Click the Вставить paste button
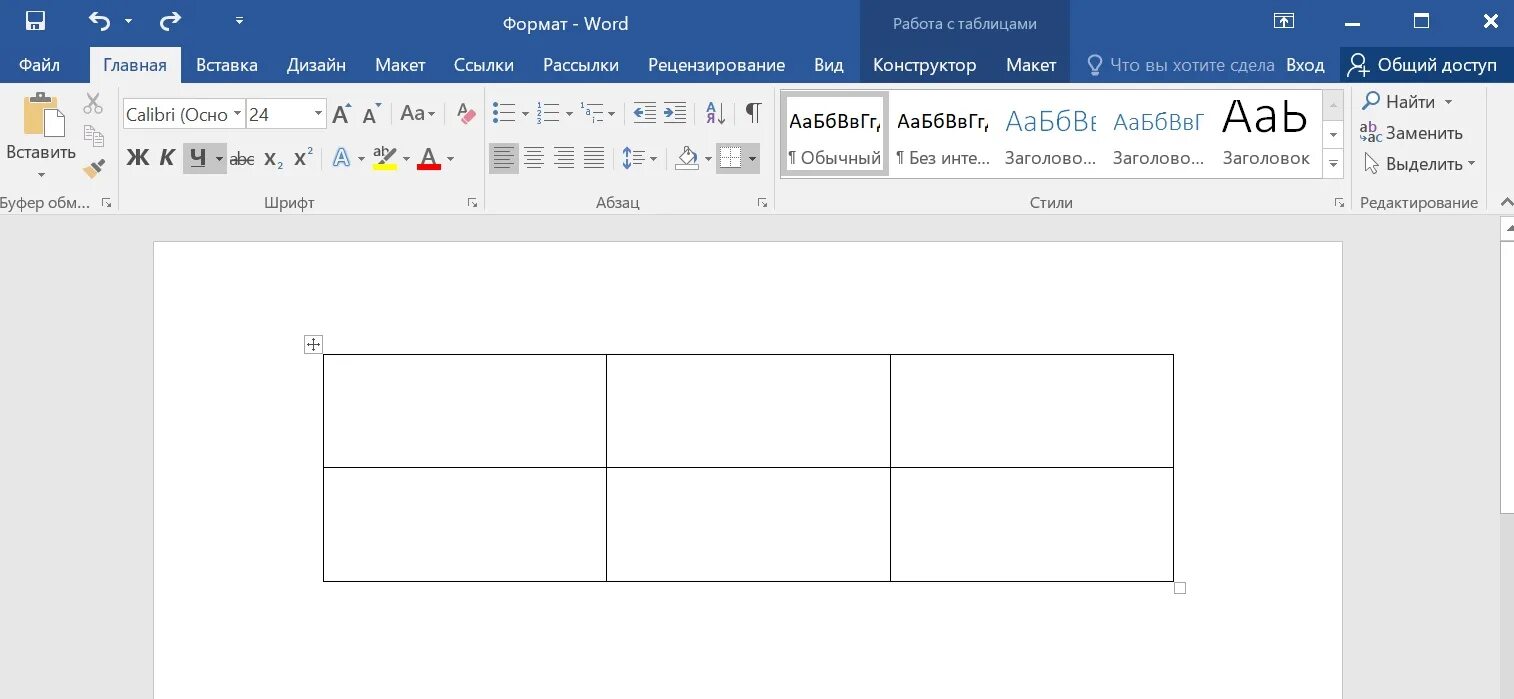This screenshot has height=699, width=1514. pyautogui.click(x=41, y=136)
